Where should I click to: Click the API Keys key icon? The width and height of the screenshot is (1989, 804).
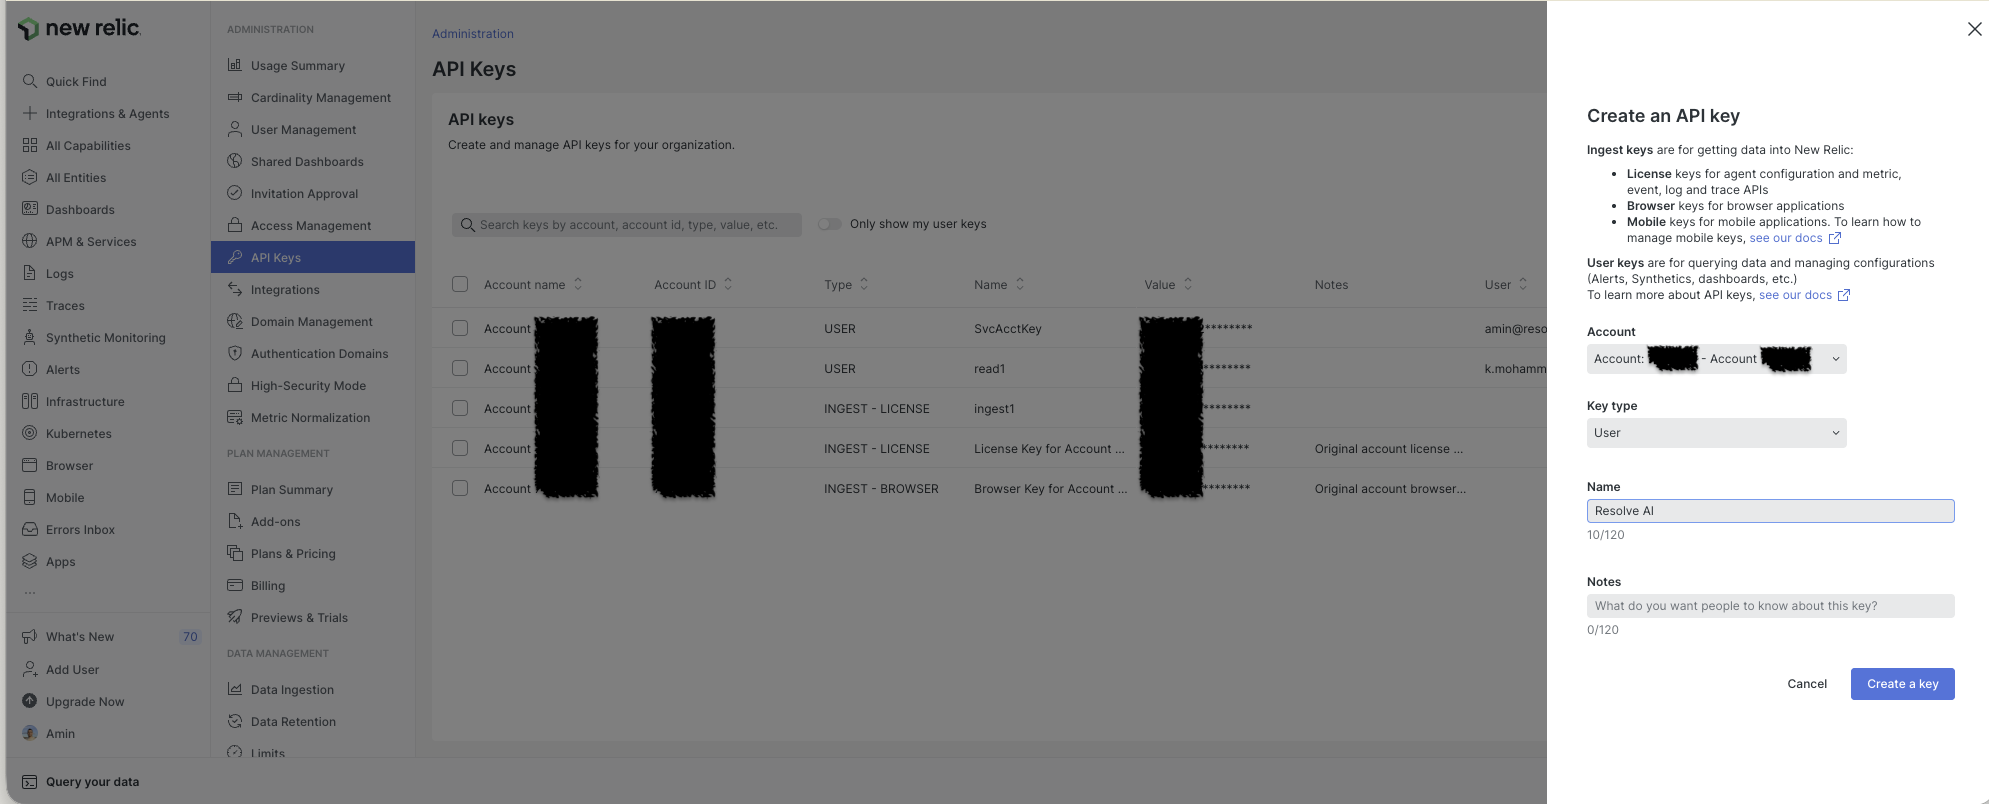tap(235, 257)
